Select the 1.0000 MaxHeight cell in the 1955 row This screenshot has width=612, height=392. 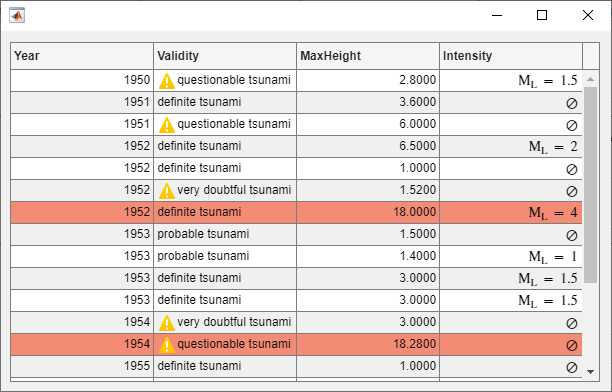368,366
